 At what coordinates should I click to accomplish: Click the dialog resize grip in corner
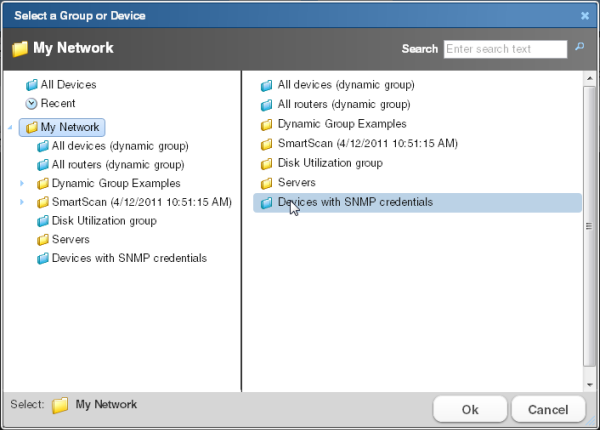point(592,422)
